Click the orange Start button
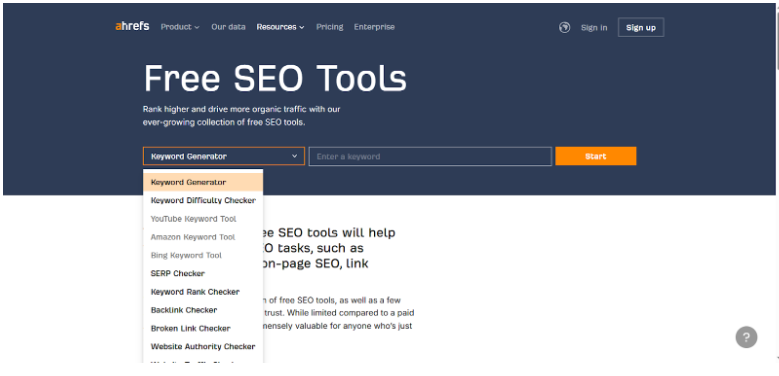 pyautogui.click(x=596, y=156)
